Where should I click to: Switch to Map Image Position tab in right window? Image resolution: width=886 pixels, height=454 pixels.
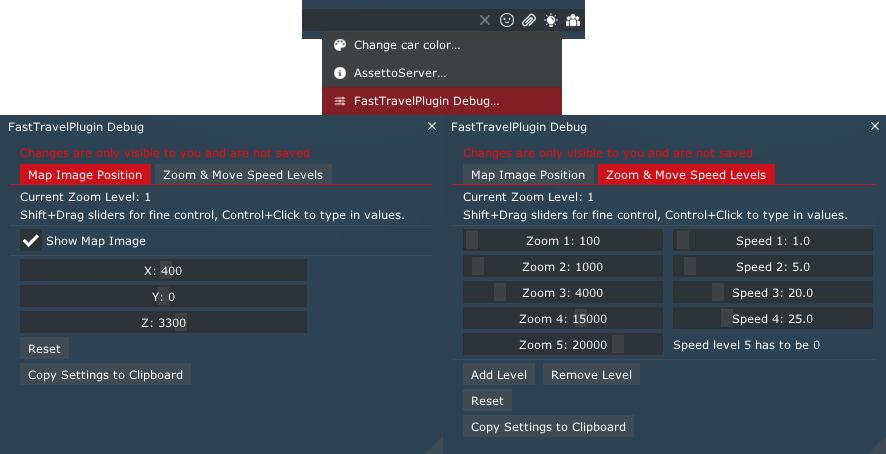[528, 175]
